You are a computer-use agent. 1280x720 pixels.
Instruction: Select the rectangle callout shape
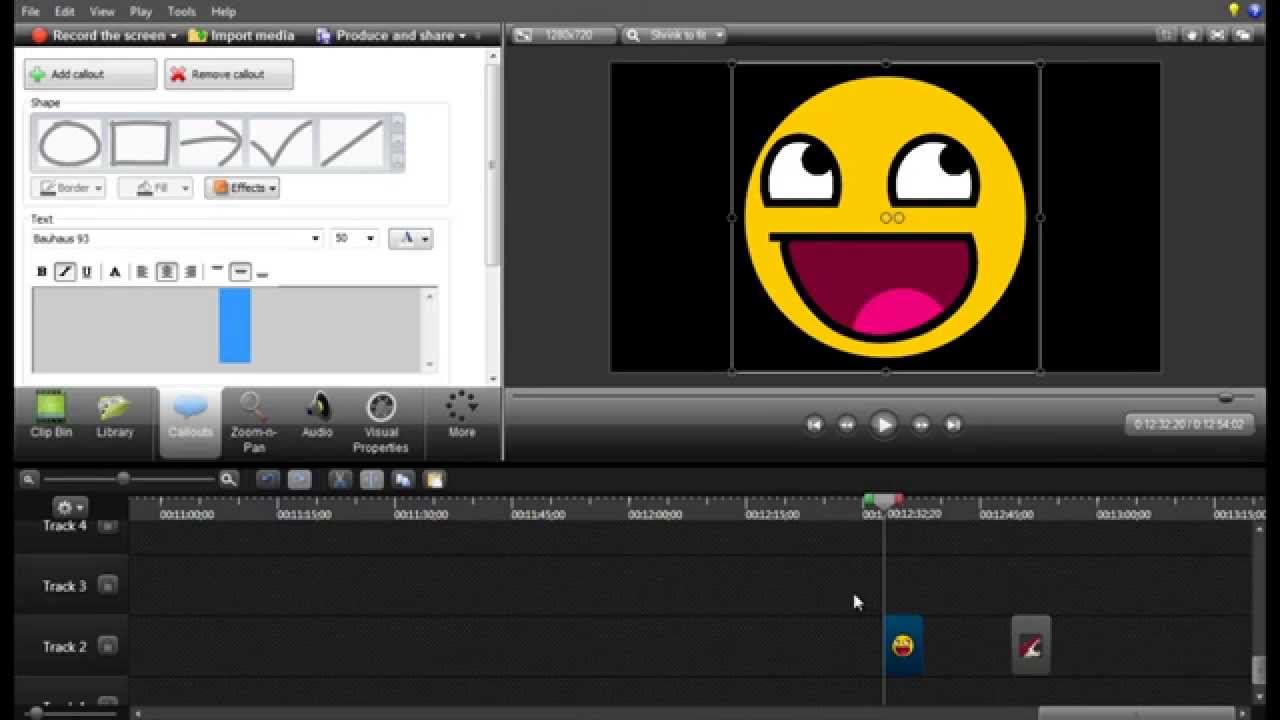[x=140, y=144]
